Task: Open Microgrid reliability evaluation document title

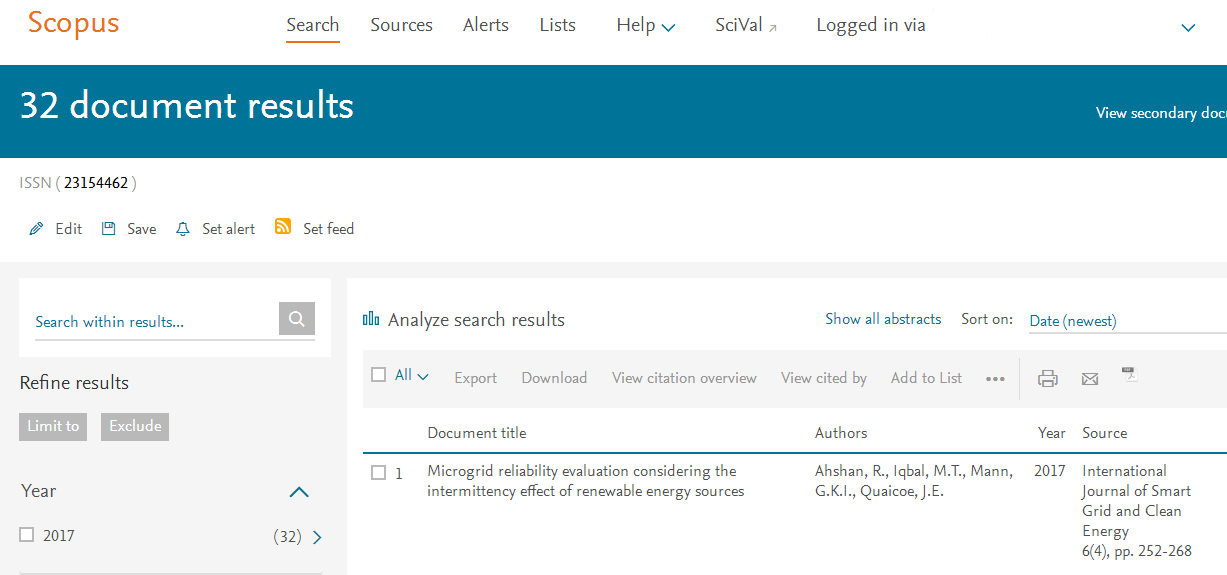Action: coord(586,481)
